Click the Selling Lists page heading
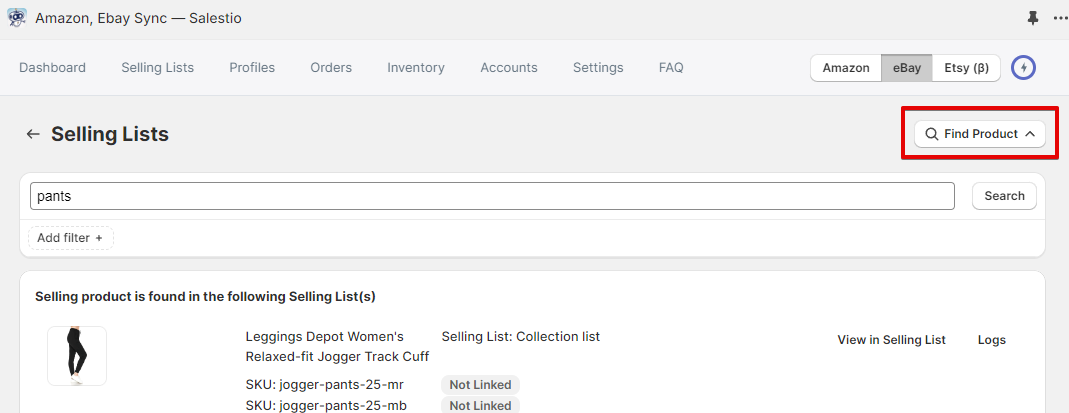1069x413 pixels. tap(110, 134)
